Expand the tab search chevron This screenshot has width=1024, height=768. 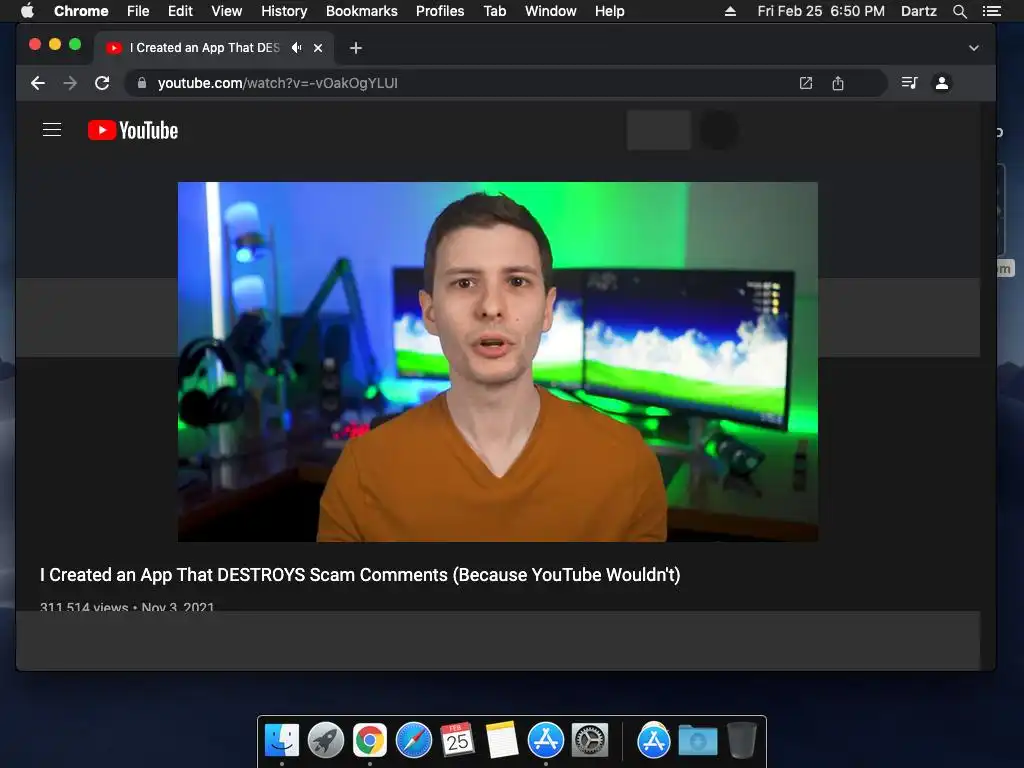[974, 48]
